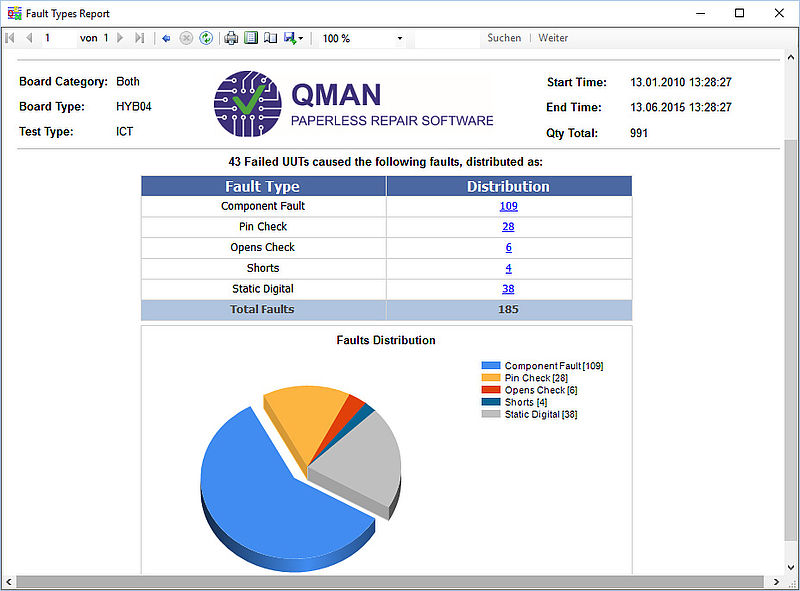800x591 pixels.
Task: Click the total value 185
Action: pyautogui.click(x=508, y=309)
